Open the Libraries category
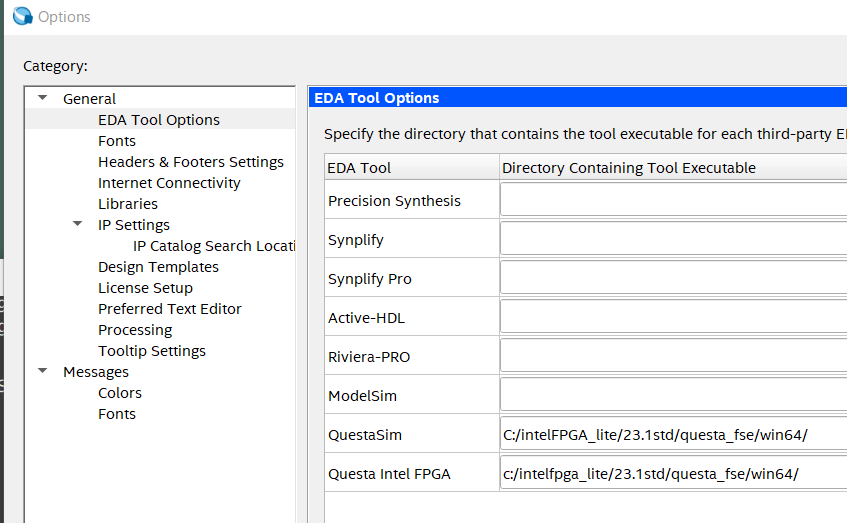 tap(128, 204)
